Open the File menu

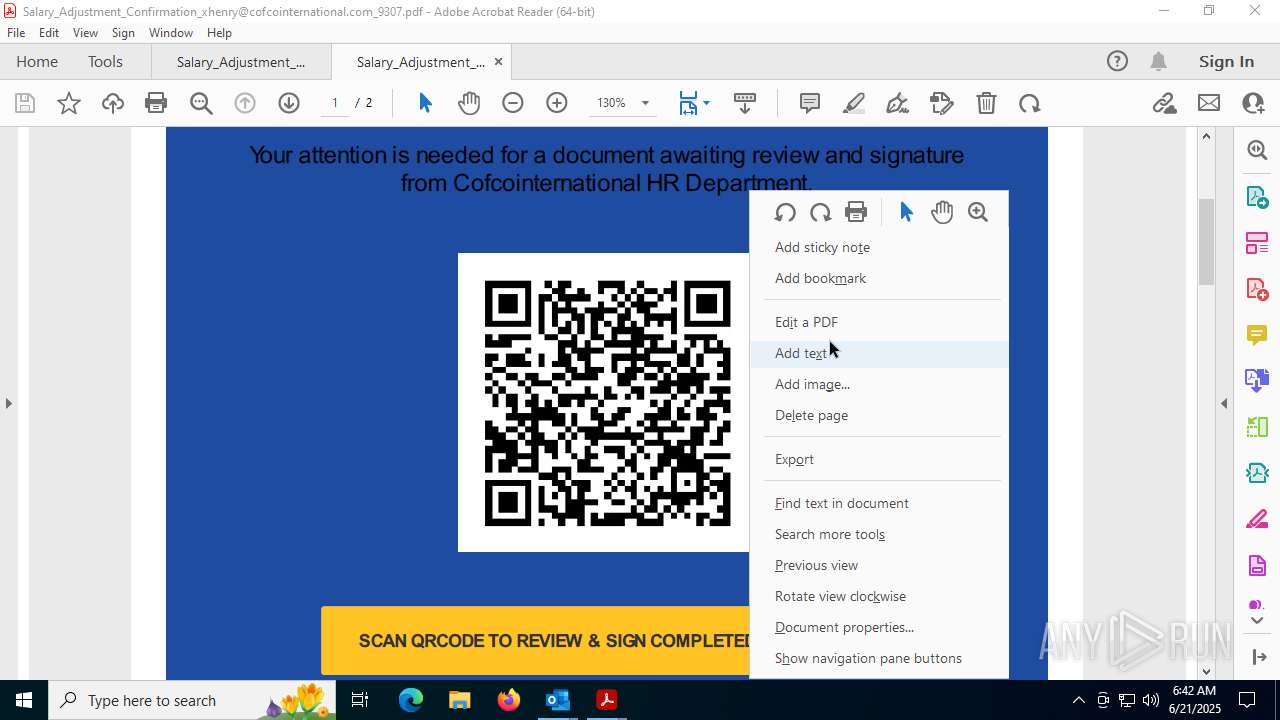click(x=16, y=33)
